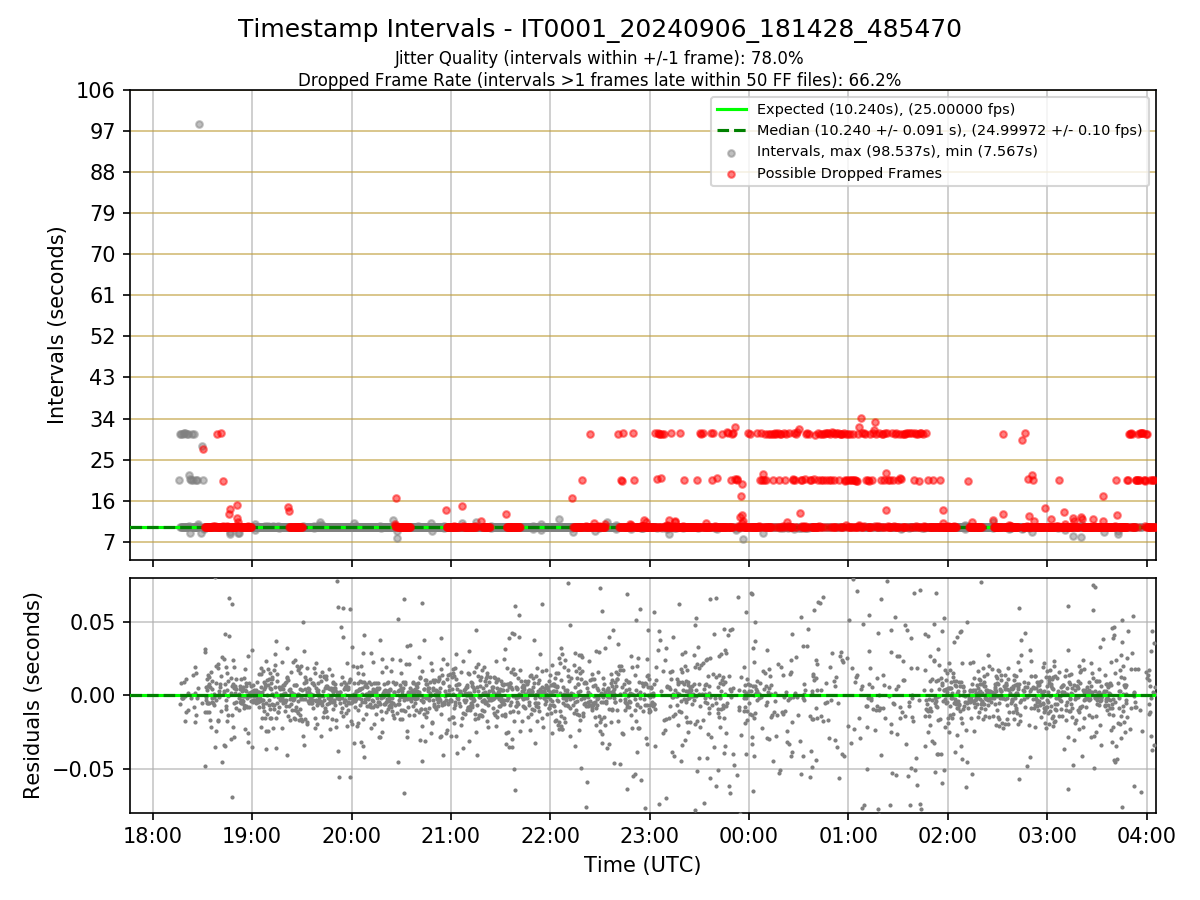Screen dimensions: 1200x900
Task: Click the red legend marker for Dropped Frames
Action: [731, 174]
